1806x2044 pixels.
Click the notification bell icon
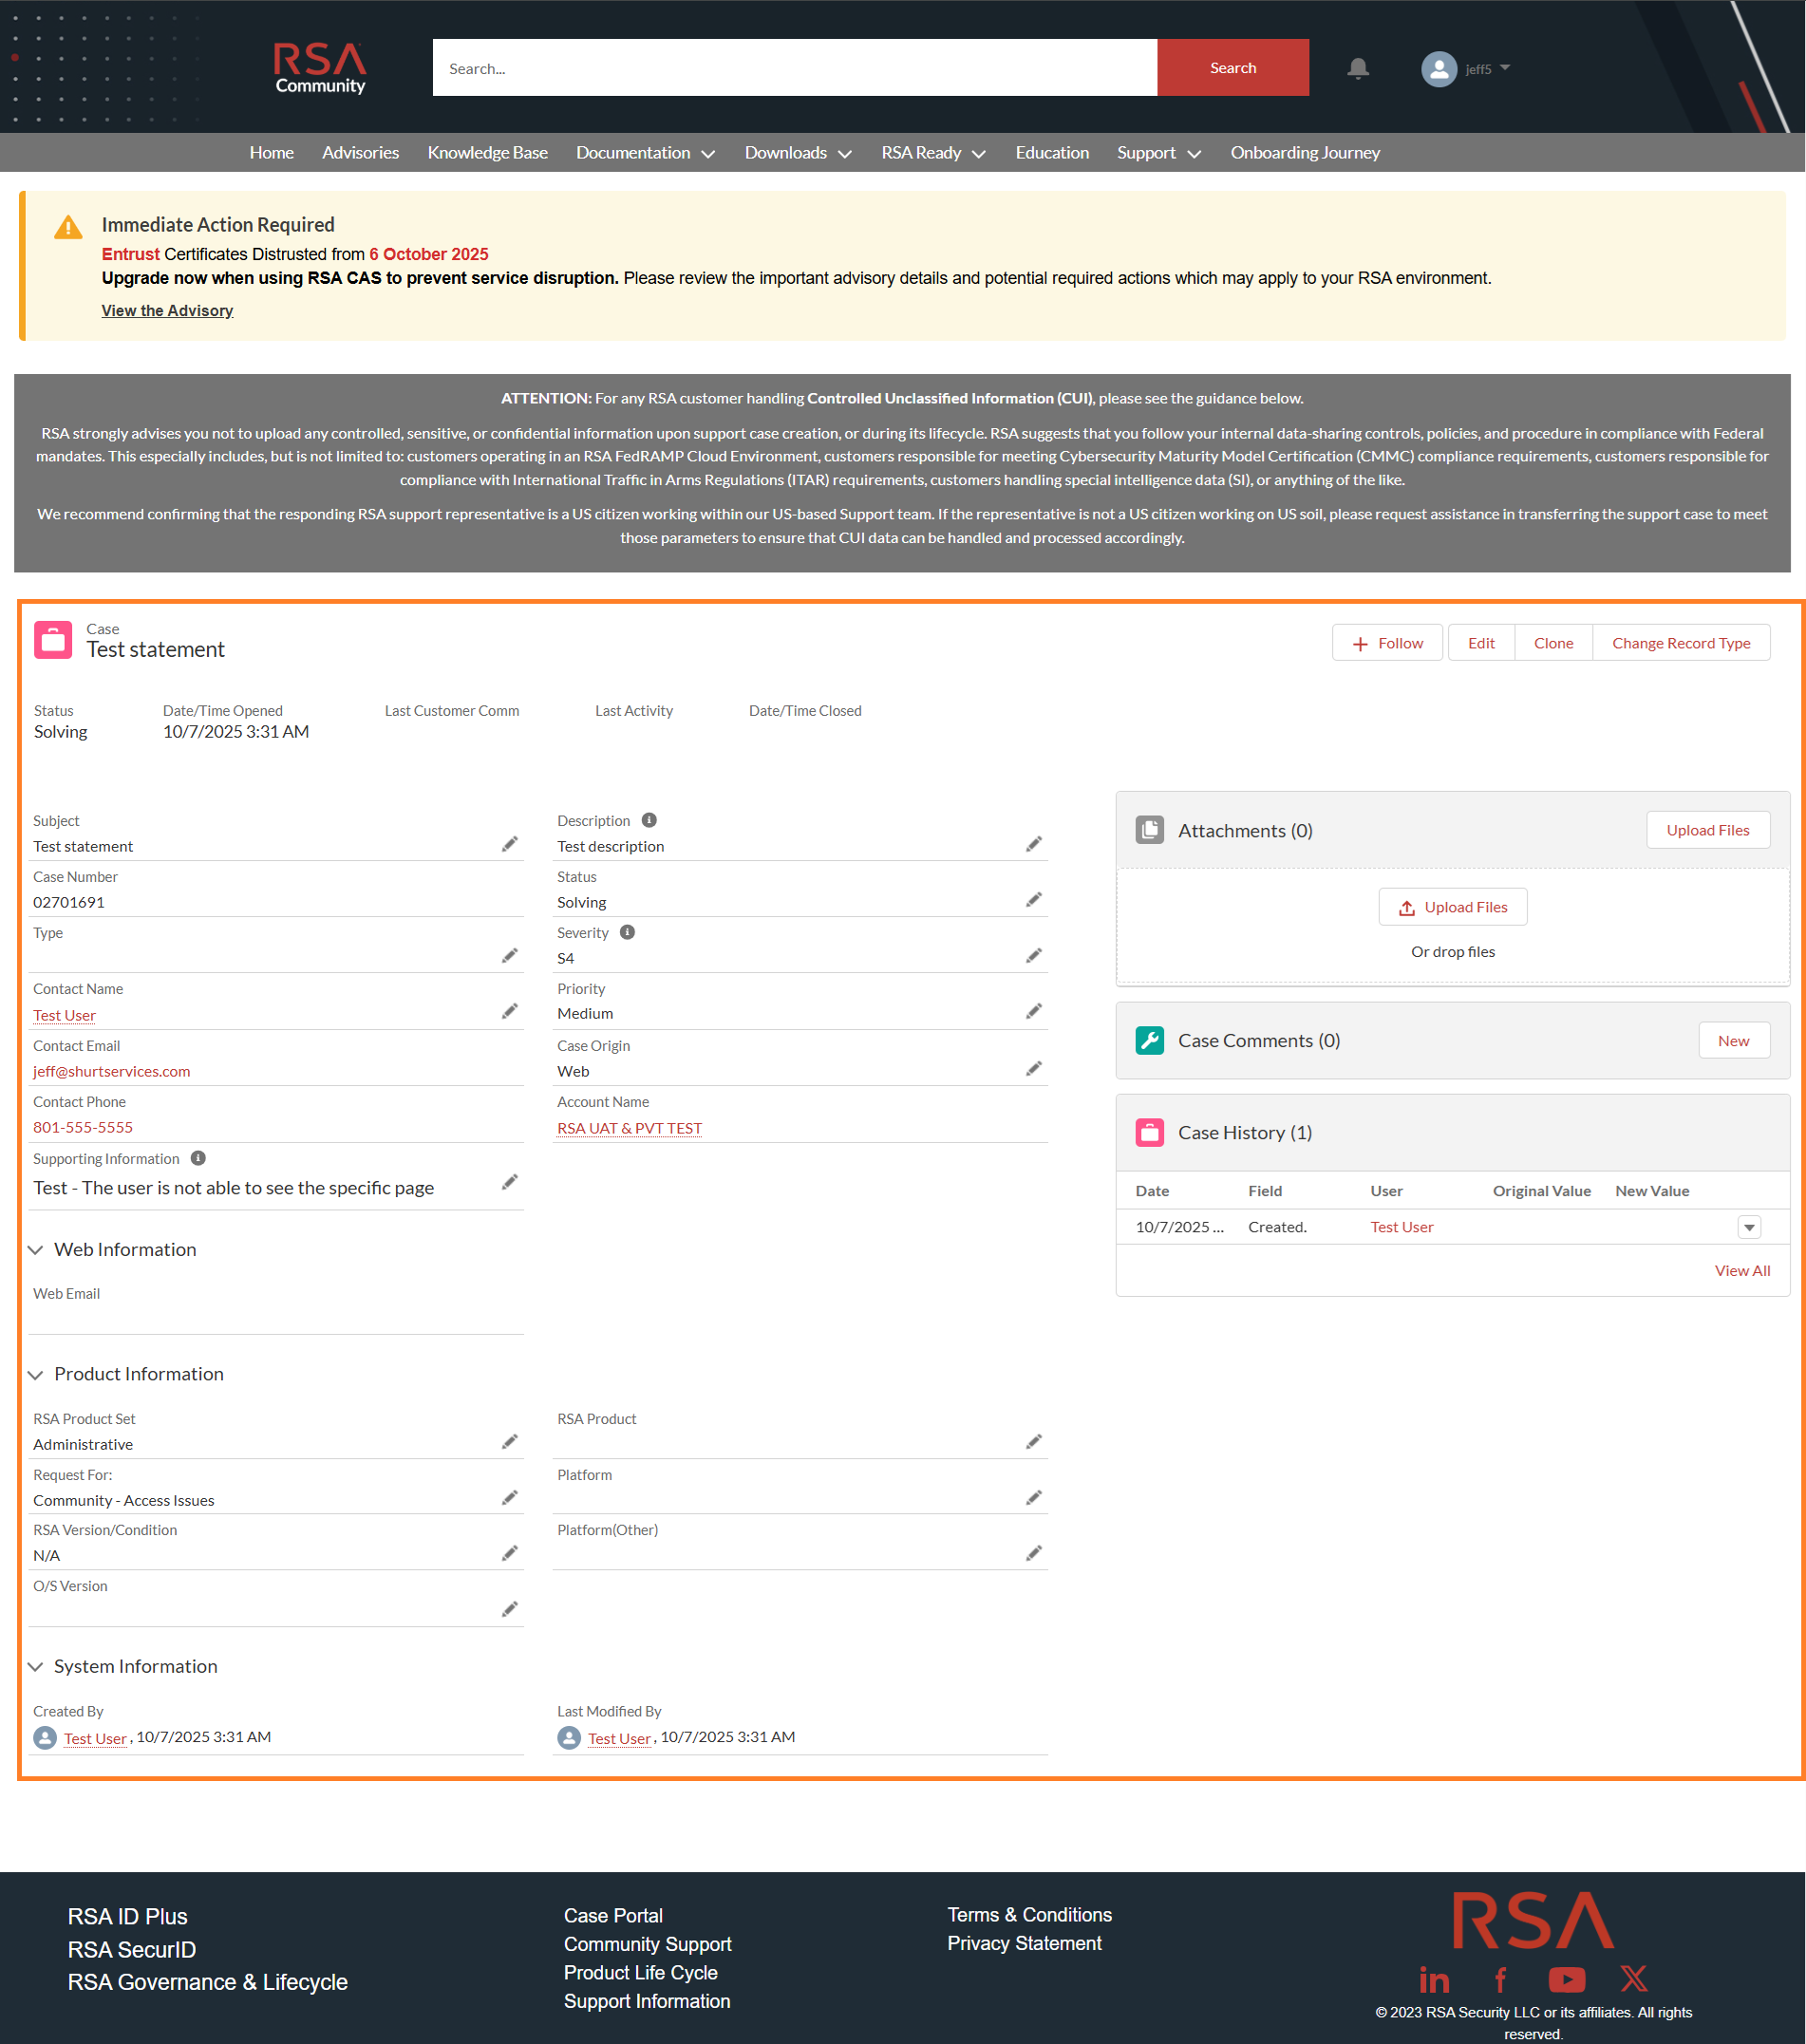pos(1357,68)
